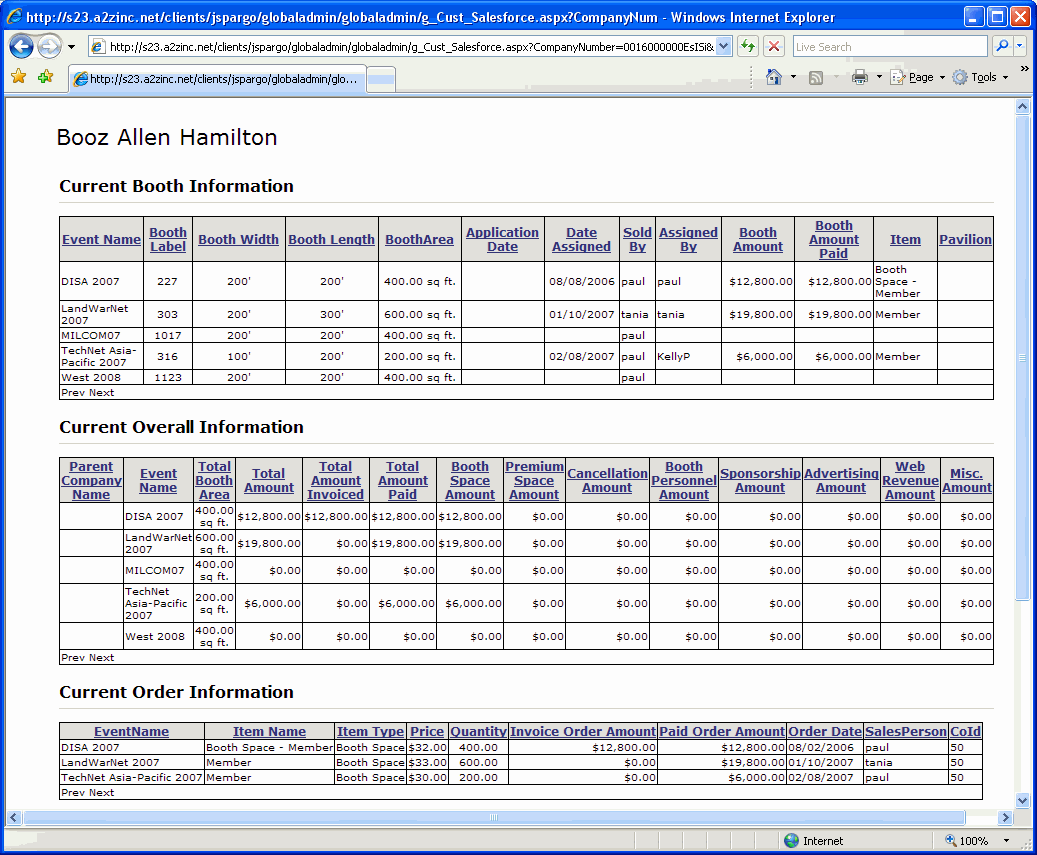Sort by Sponsorship Amount header
This screenshot has width=1037, height=855.
click(x=760, y=480)
